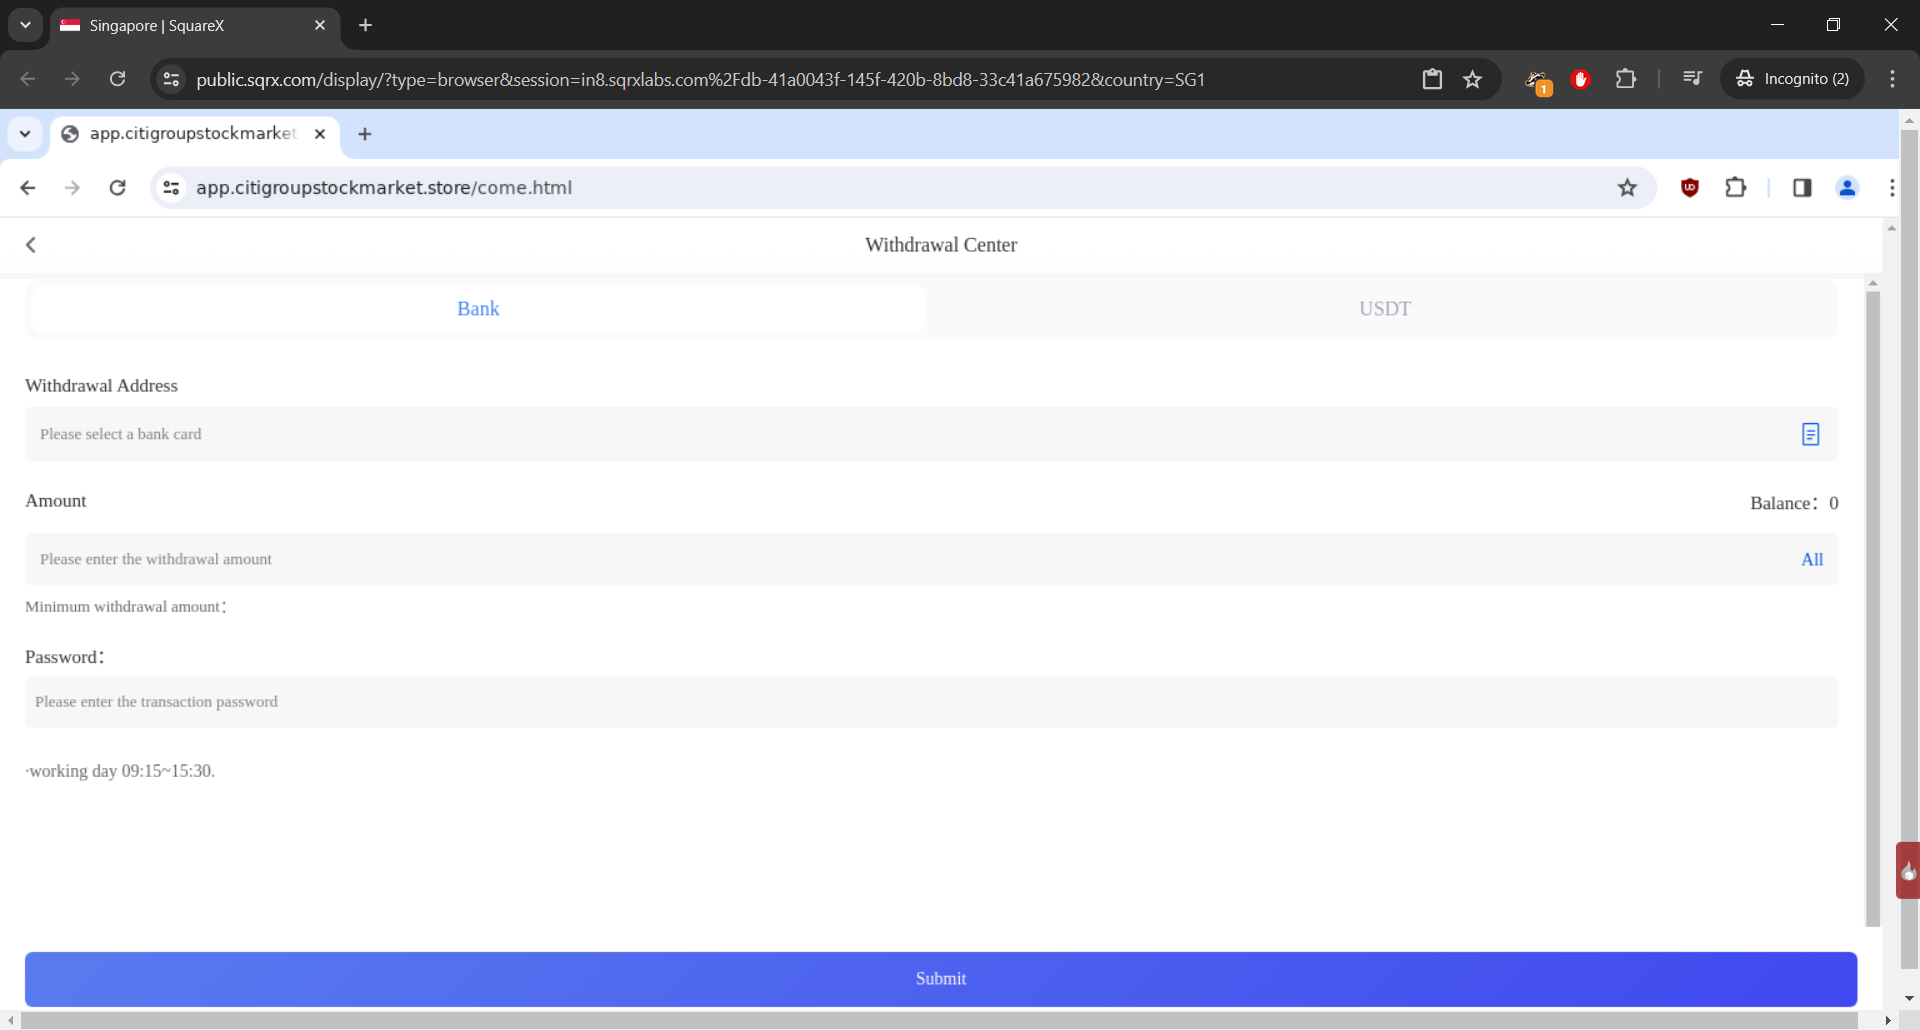
Task: Select the Bank withdrawal tab
Action: point(478,309)
